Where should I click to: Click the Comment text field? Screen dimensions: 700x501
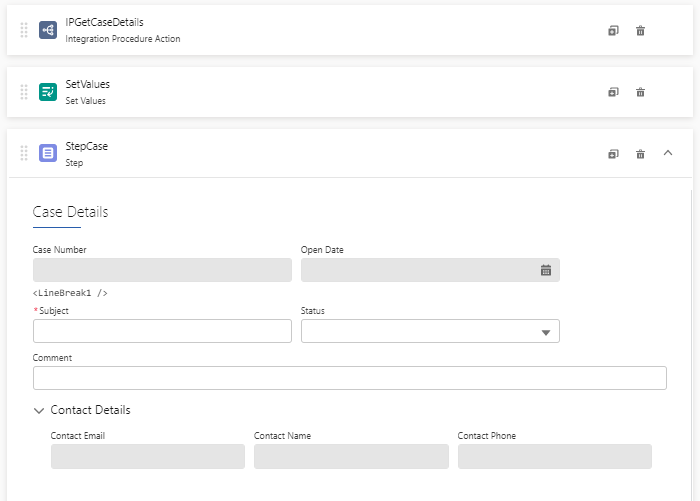[349, 378]
